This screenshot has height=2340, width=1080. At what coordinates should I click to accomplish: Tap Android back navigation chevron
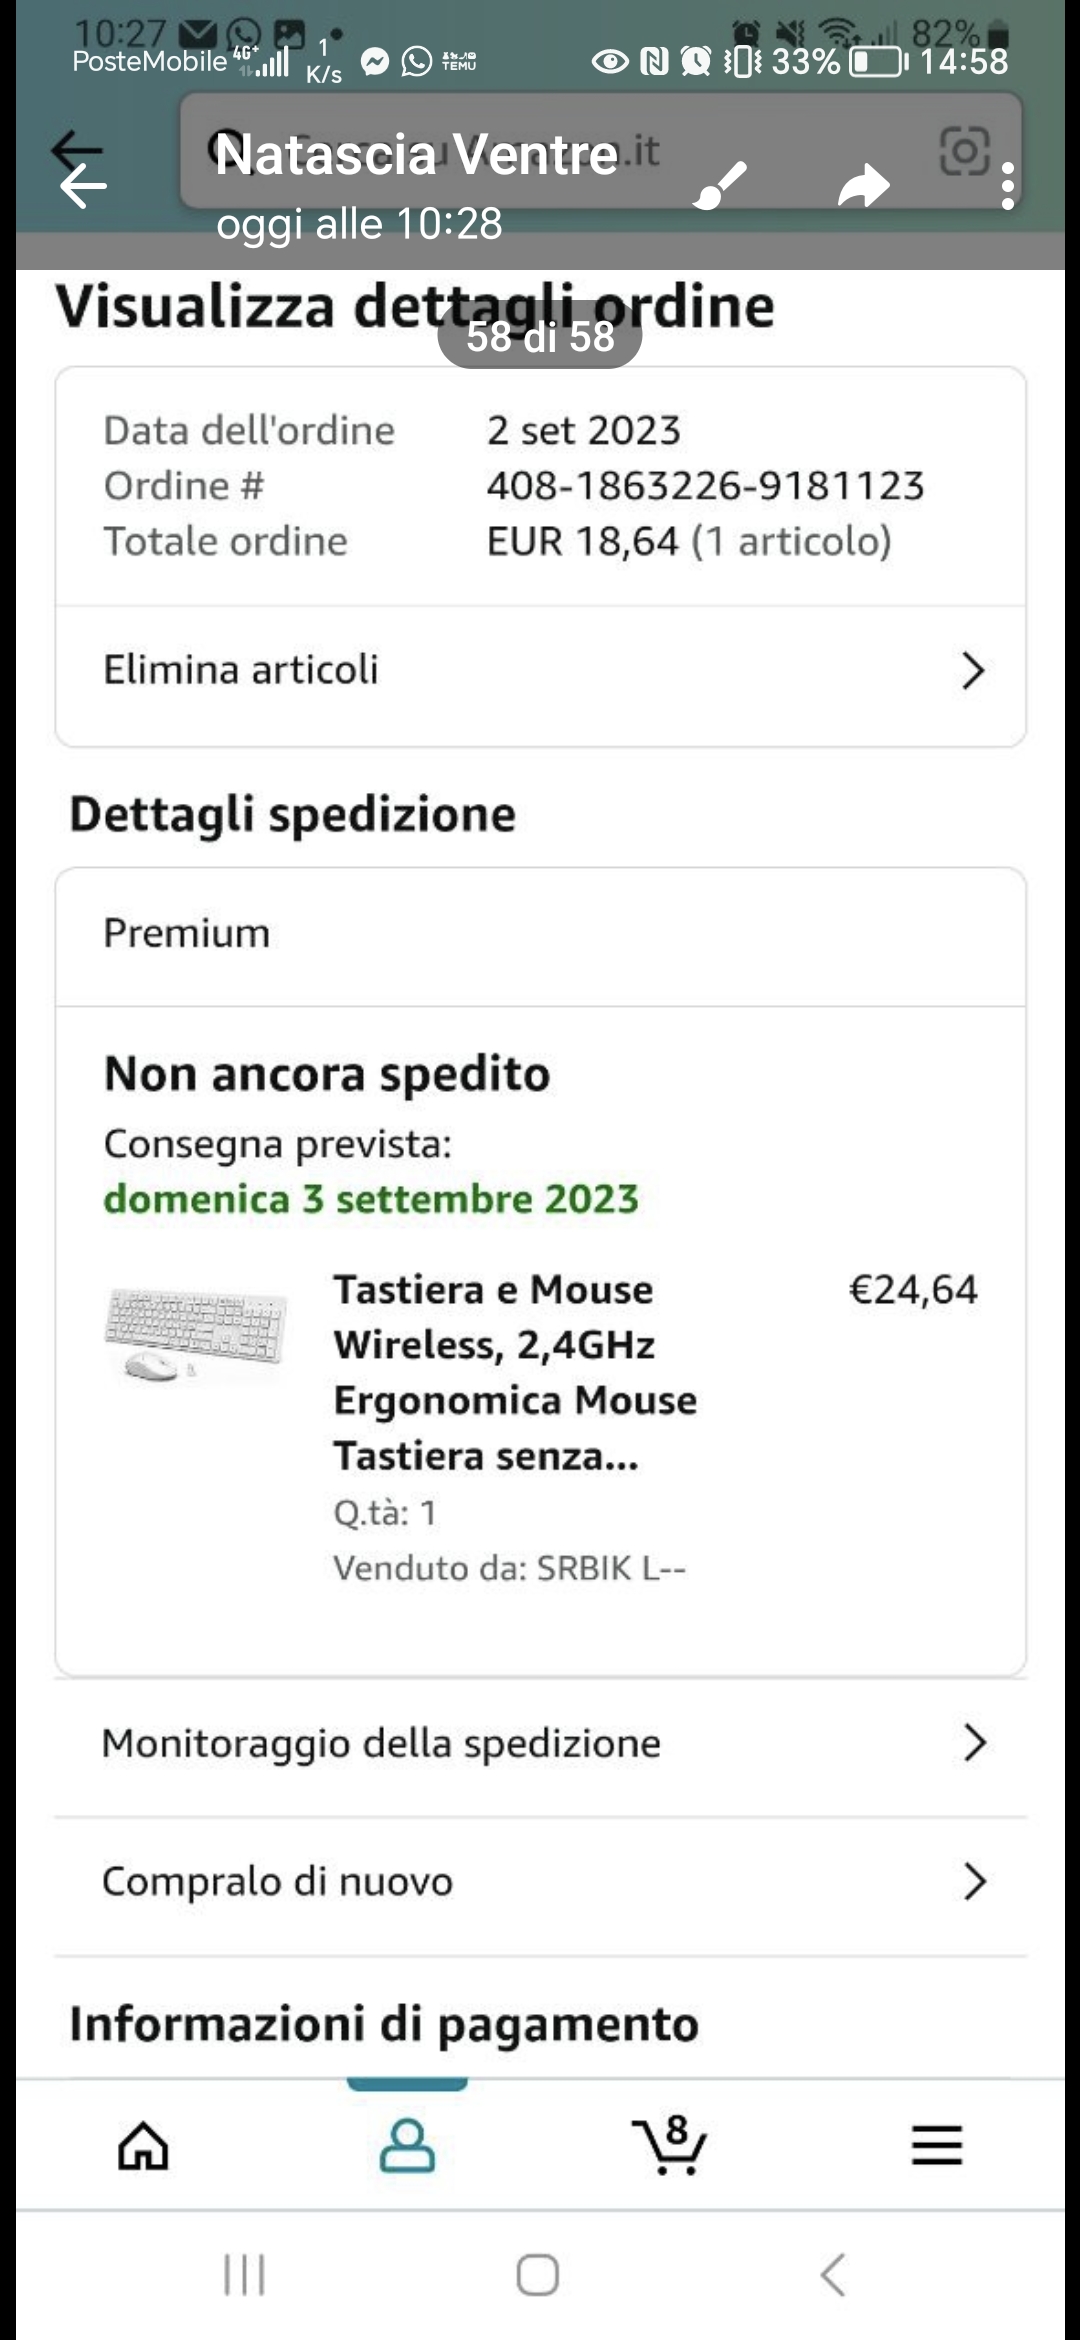point(833,2275)
